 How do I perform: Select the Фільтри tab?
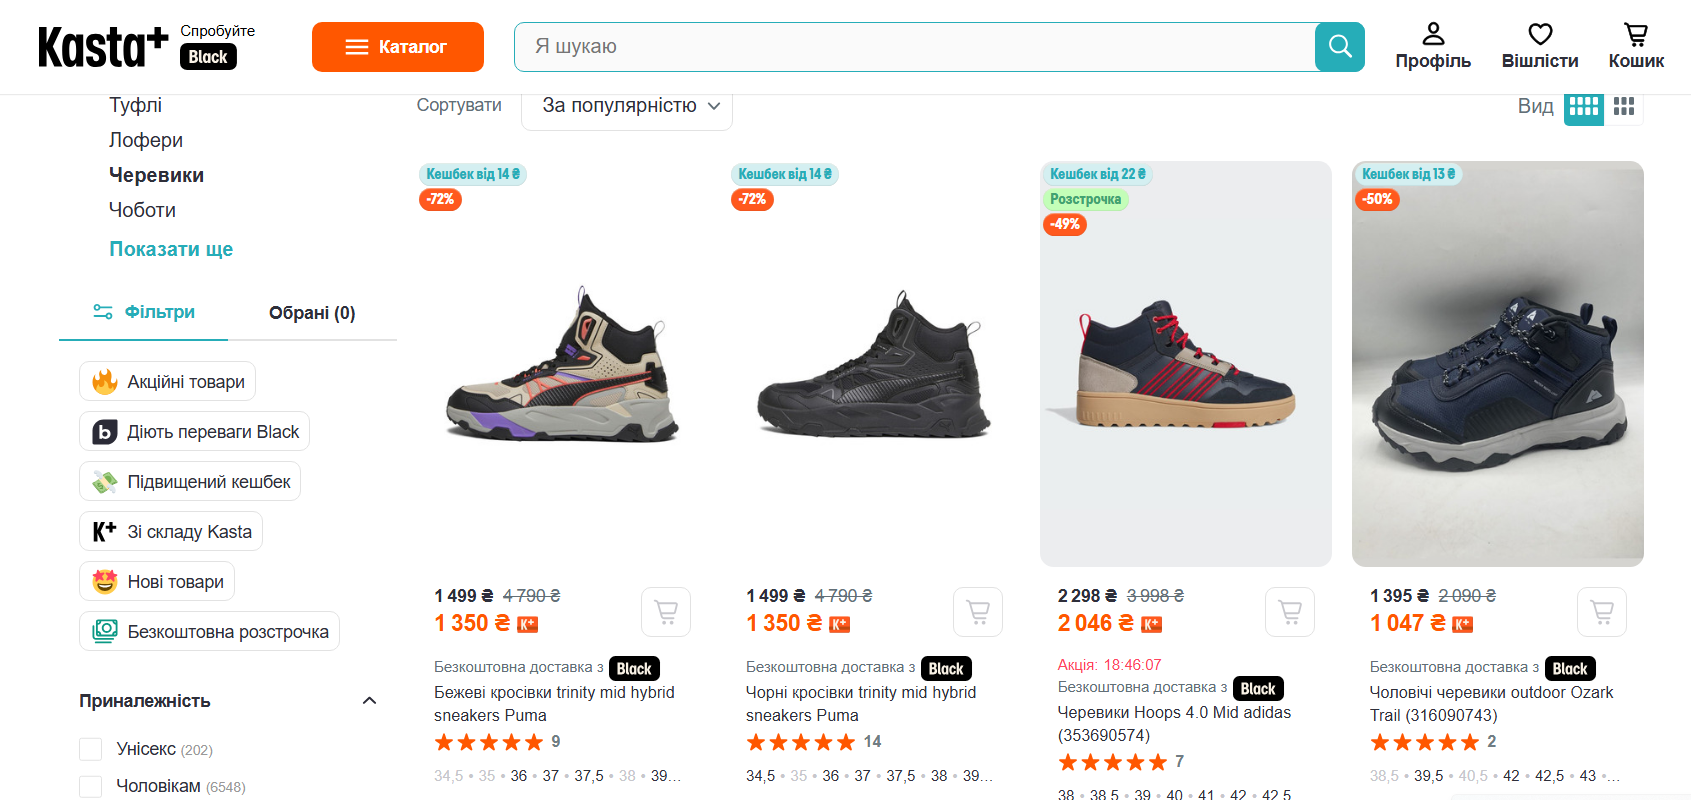pos(144,312)
